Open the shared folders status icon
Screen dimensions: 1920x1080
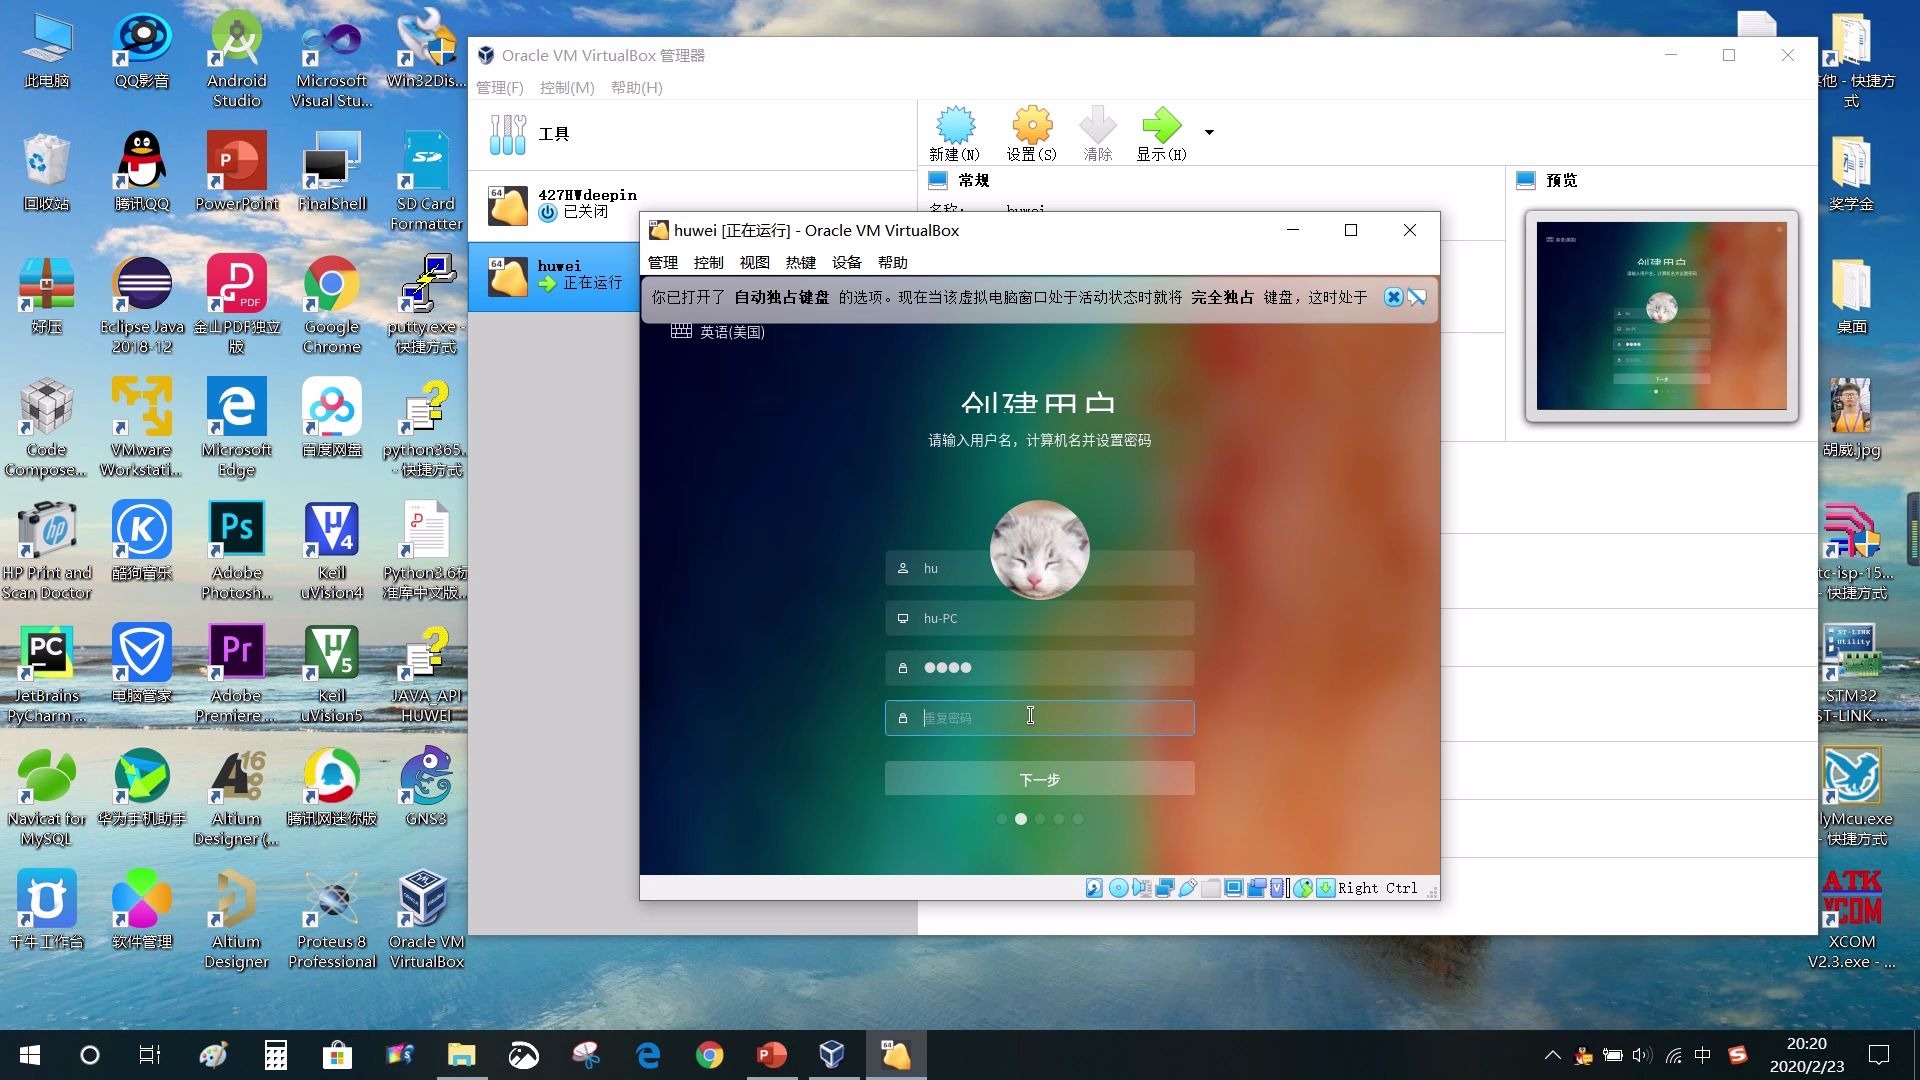1211,888
